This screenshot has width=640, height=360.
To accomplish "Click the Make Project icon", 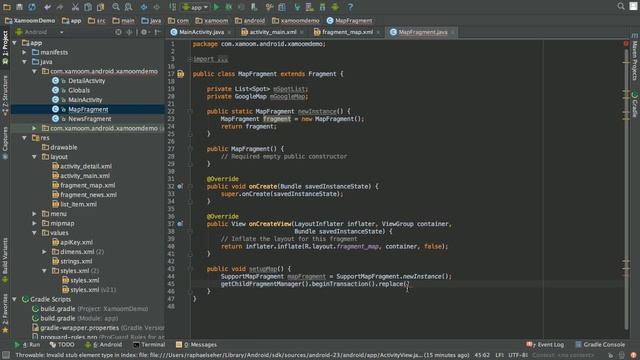I will coord(173,7).
